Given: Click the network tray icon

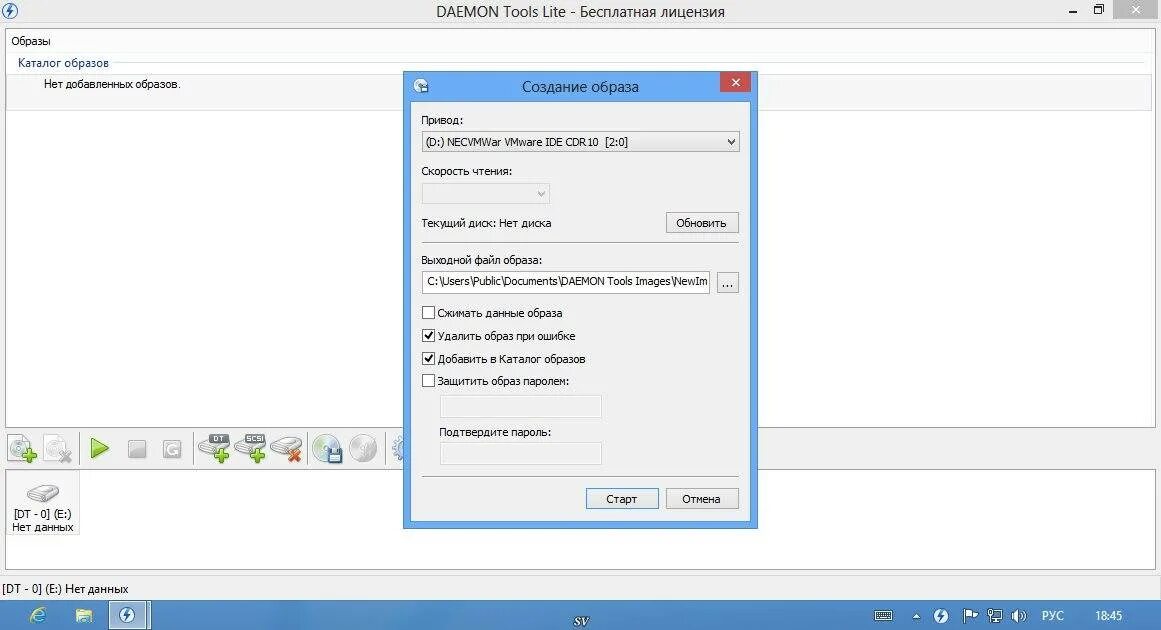Looking at the screenshot, I should coord(994,616).
